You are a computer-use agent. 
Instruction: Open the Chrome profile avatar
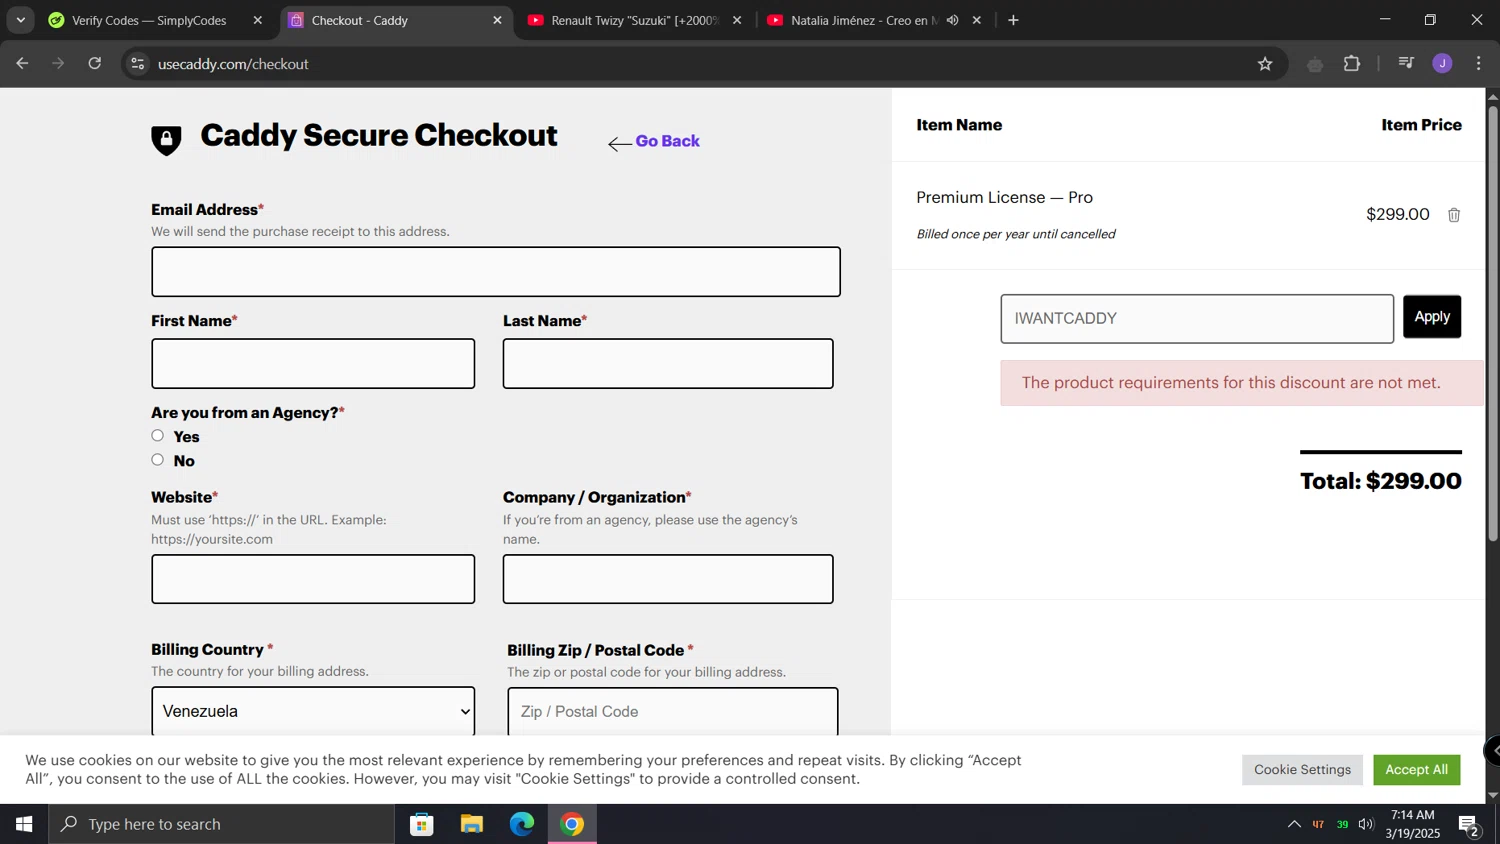coord(1442,64)
